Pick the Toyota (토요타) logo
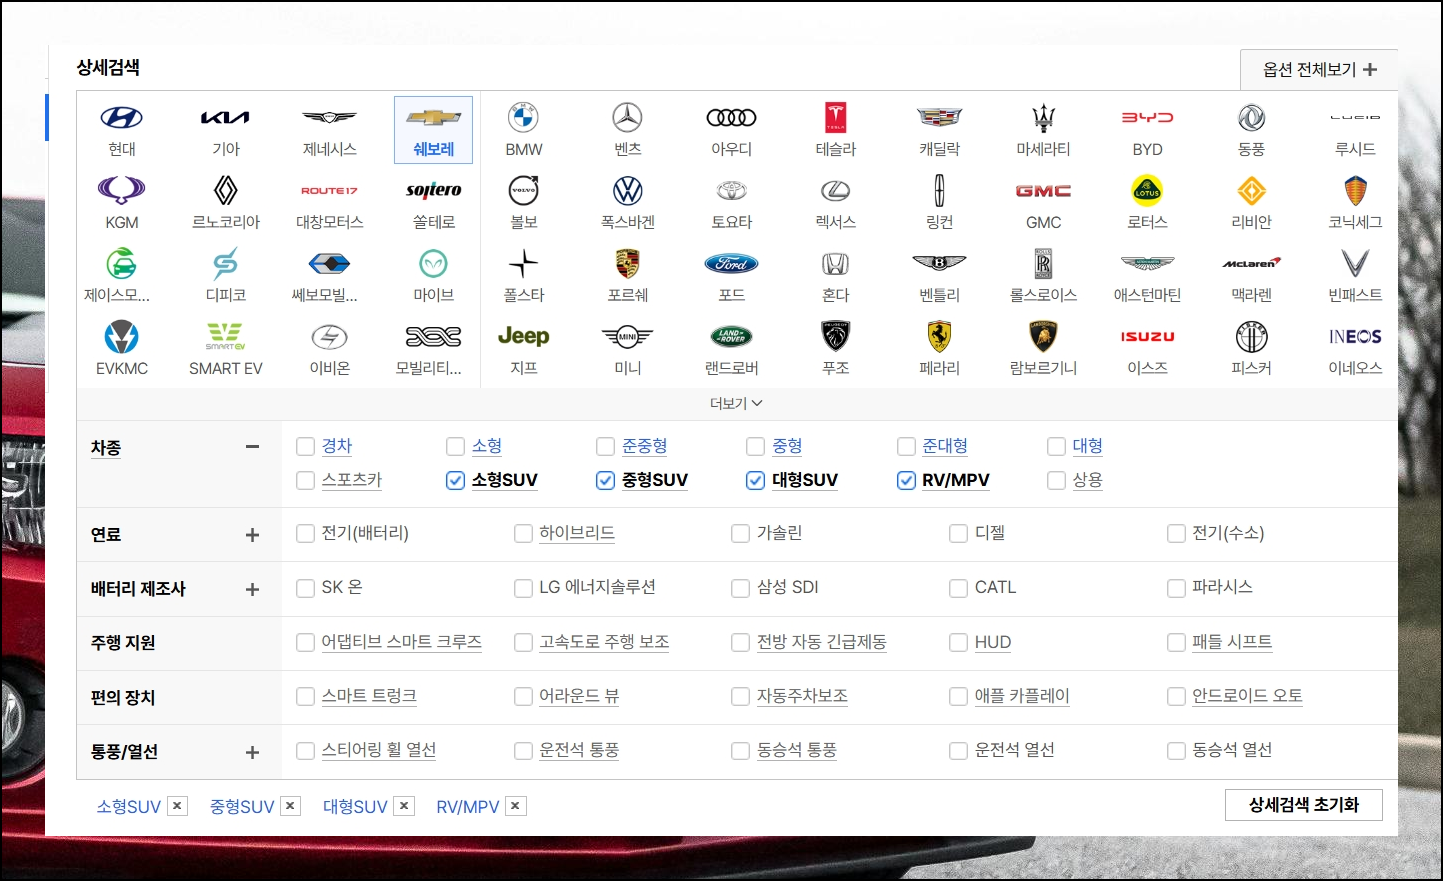 coord(732,190)
